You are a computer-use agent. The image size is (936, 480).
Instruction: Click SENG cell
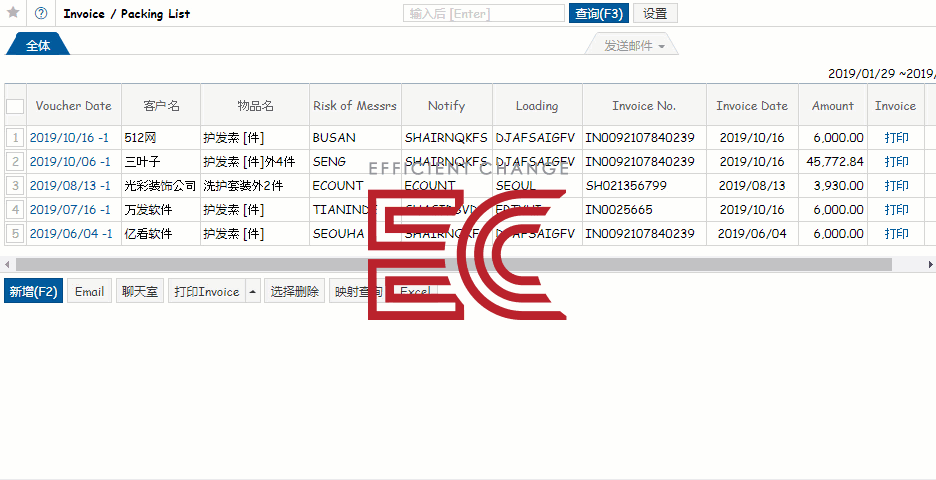coord(355,162)
